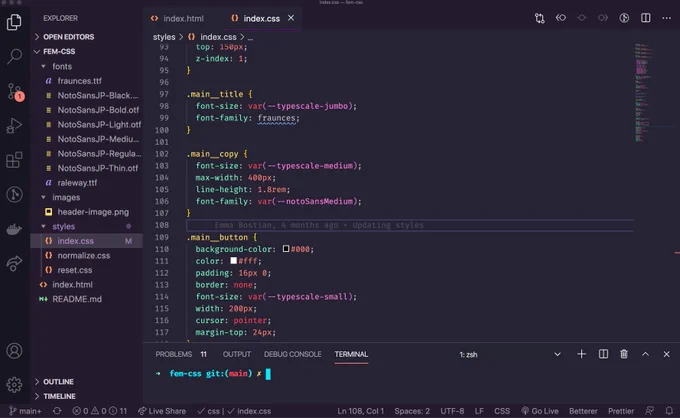Image resolution: width=680 pixels, height=418 pixels.
Task: Click UTF-8 encoding in status bar
Action: (x=452, y=411)
